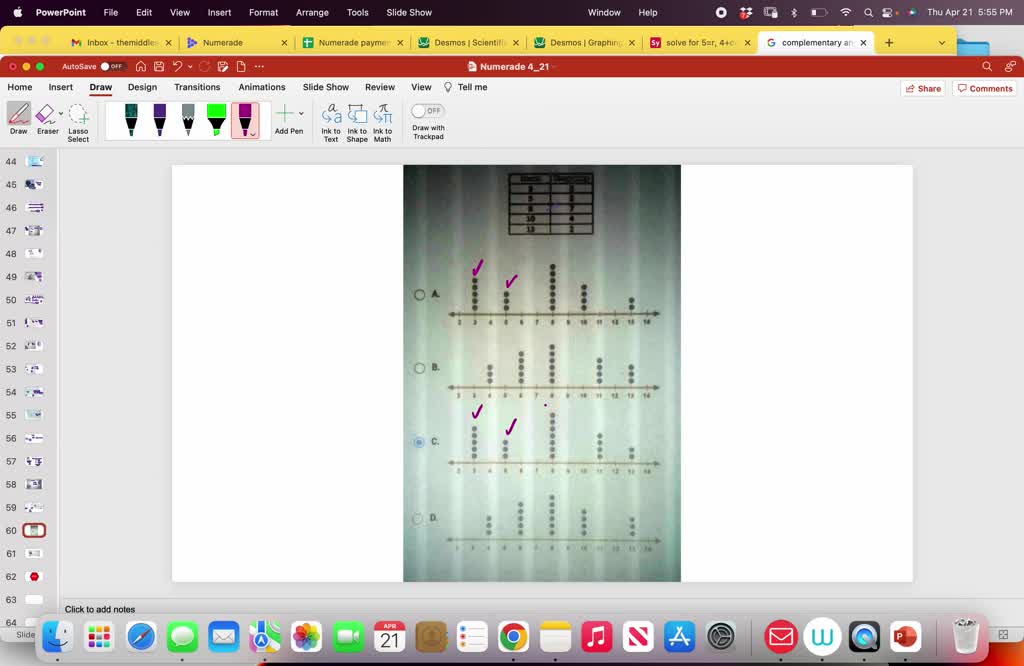1024x666 pixels.
Task: Switch to the Transitions ribbon tab
Action: click(197, 87)
